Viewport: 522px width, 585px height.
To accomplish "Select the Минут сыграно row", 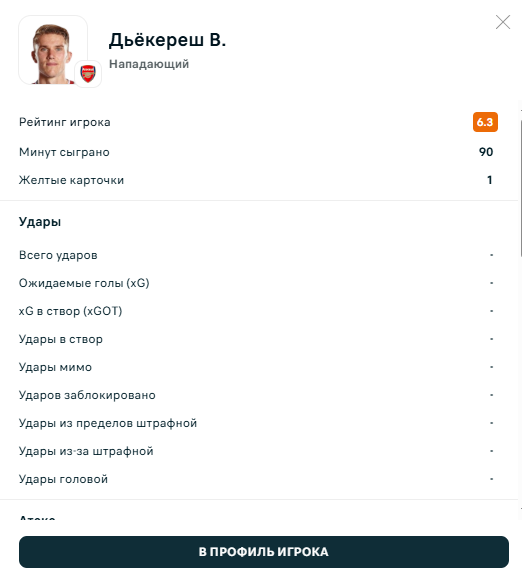I will pyautogui.click(x=258, y=152).
